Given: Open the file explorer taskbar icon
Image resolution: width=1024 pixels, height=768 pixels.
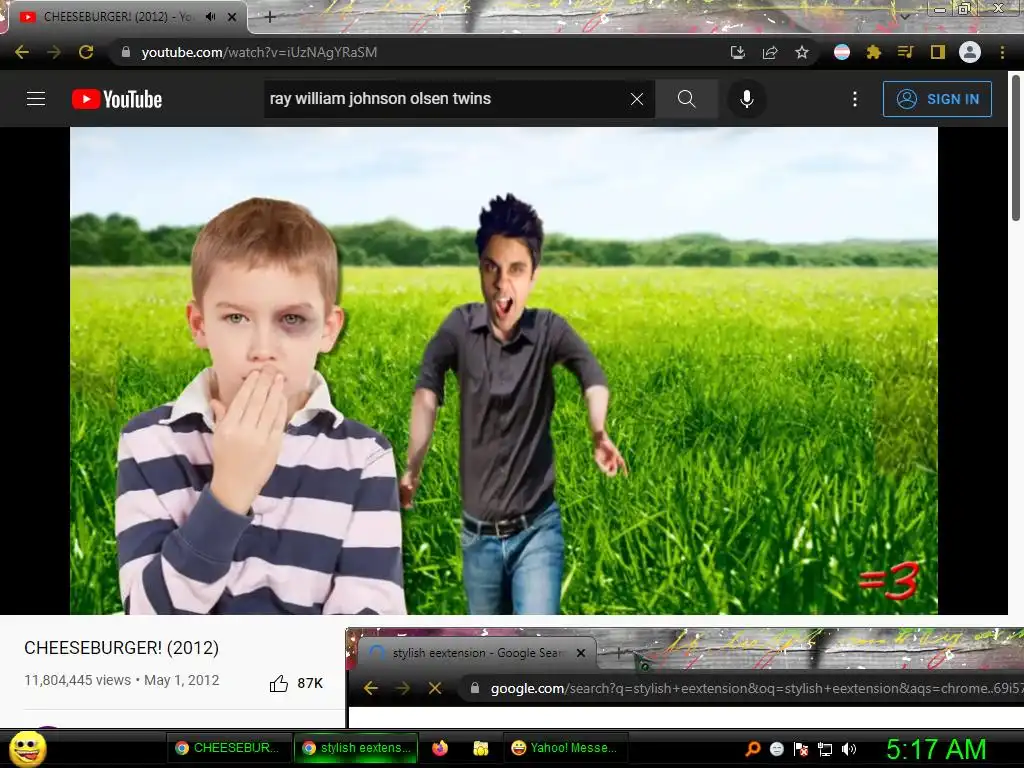Looking at the screenshot, I should 481,748.
